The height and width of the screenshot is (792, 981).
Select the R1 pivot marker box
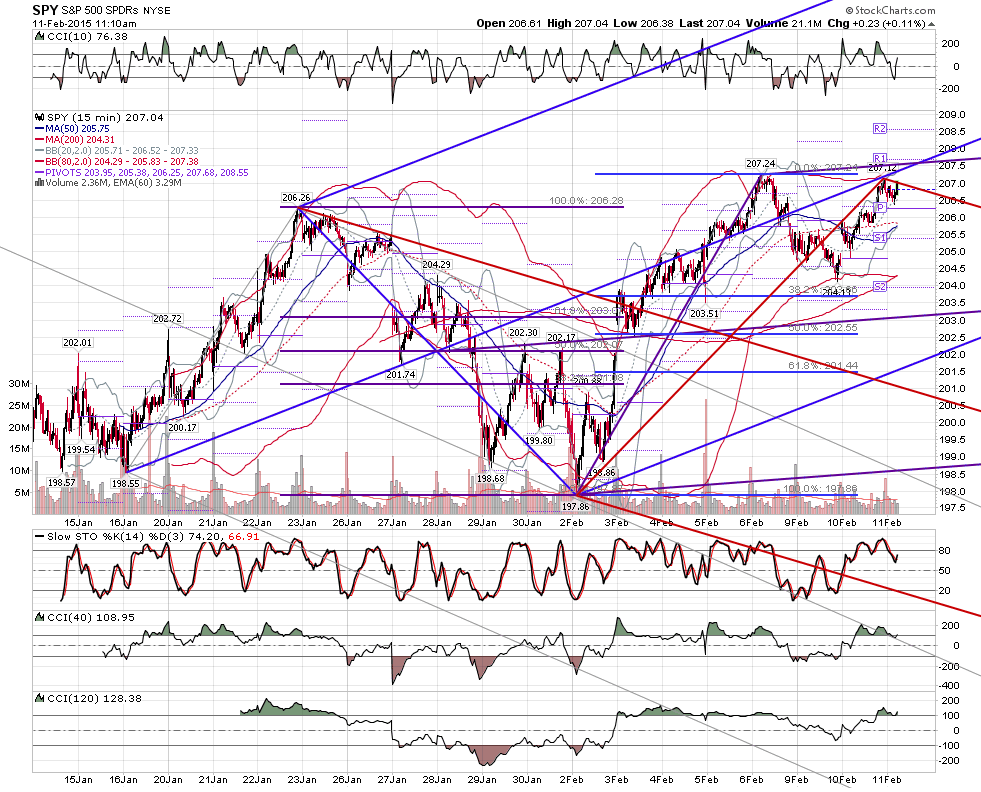coord(880,158)
